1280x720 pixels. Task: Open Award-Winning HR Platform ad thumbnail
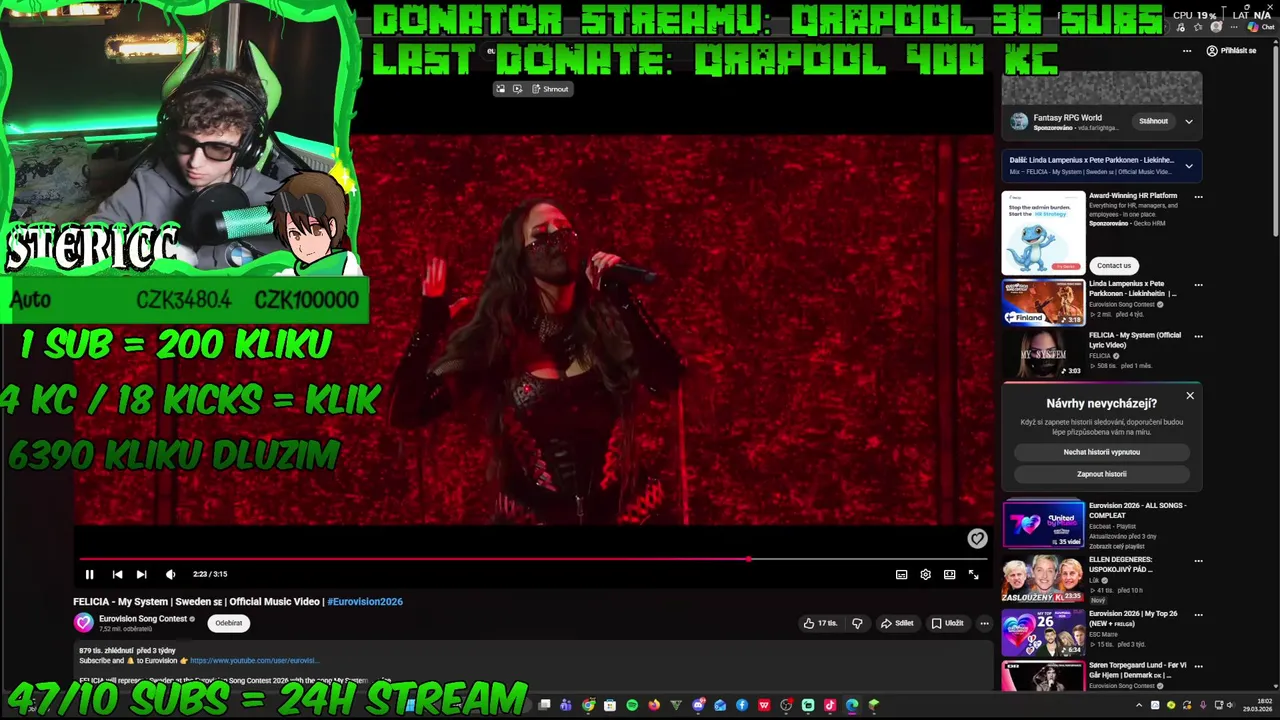click(1043, 233)
